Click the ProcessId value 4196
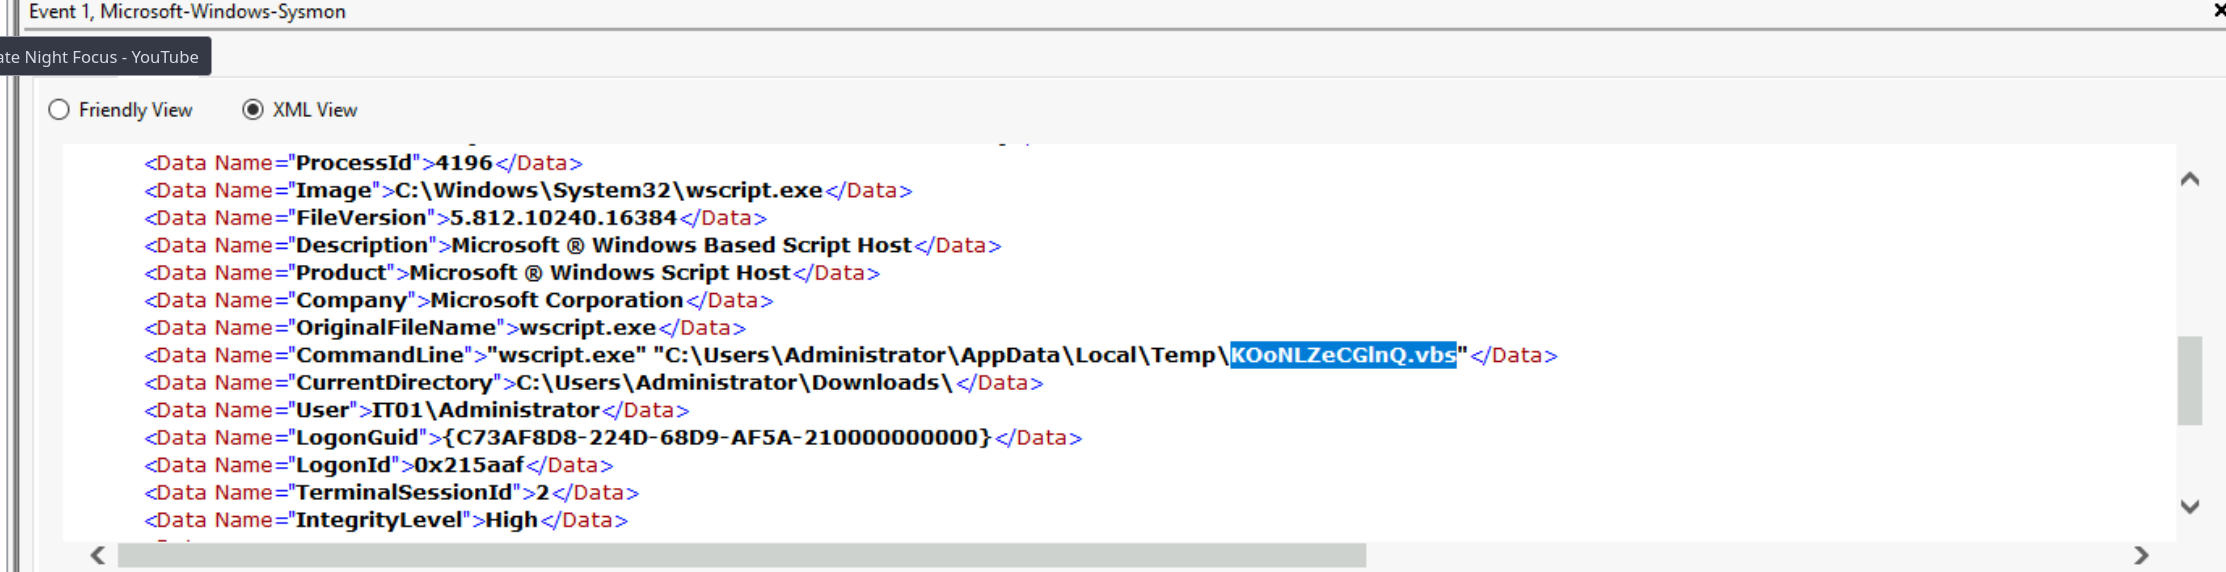This screenshot has width=2226, height=572. pos(464,163)
